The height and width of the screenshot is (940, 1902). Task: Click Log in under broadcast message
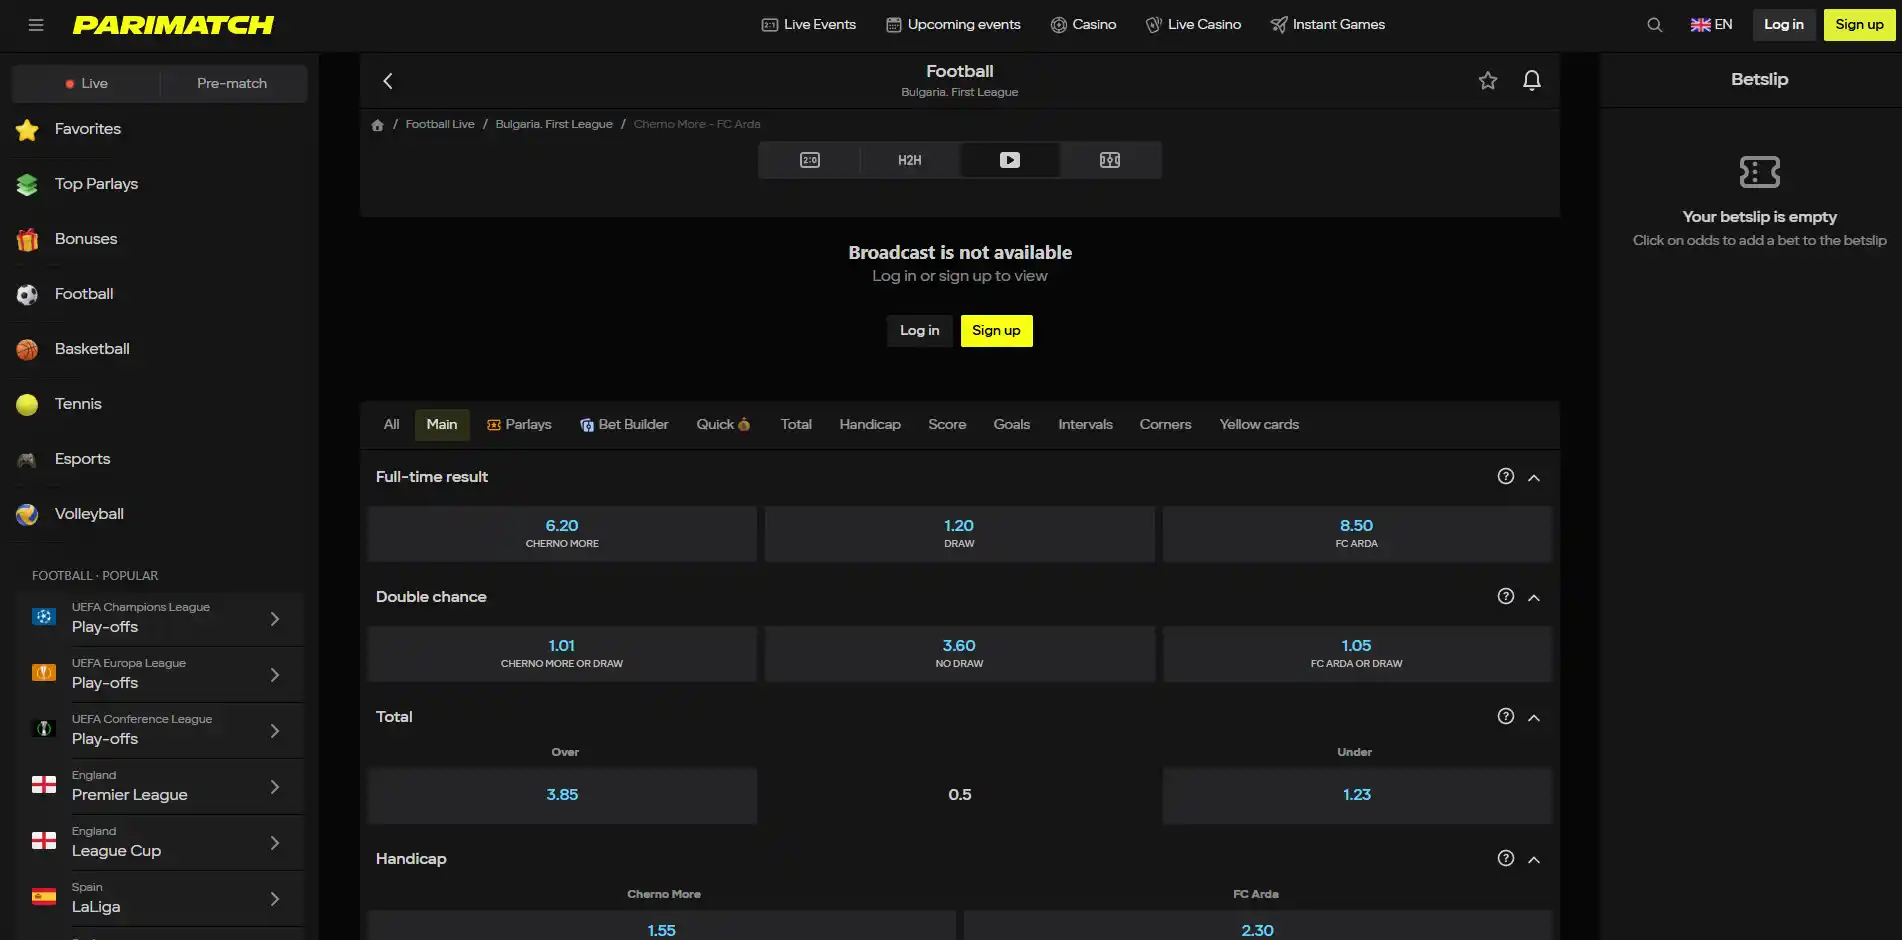(920, 331)
